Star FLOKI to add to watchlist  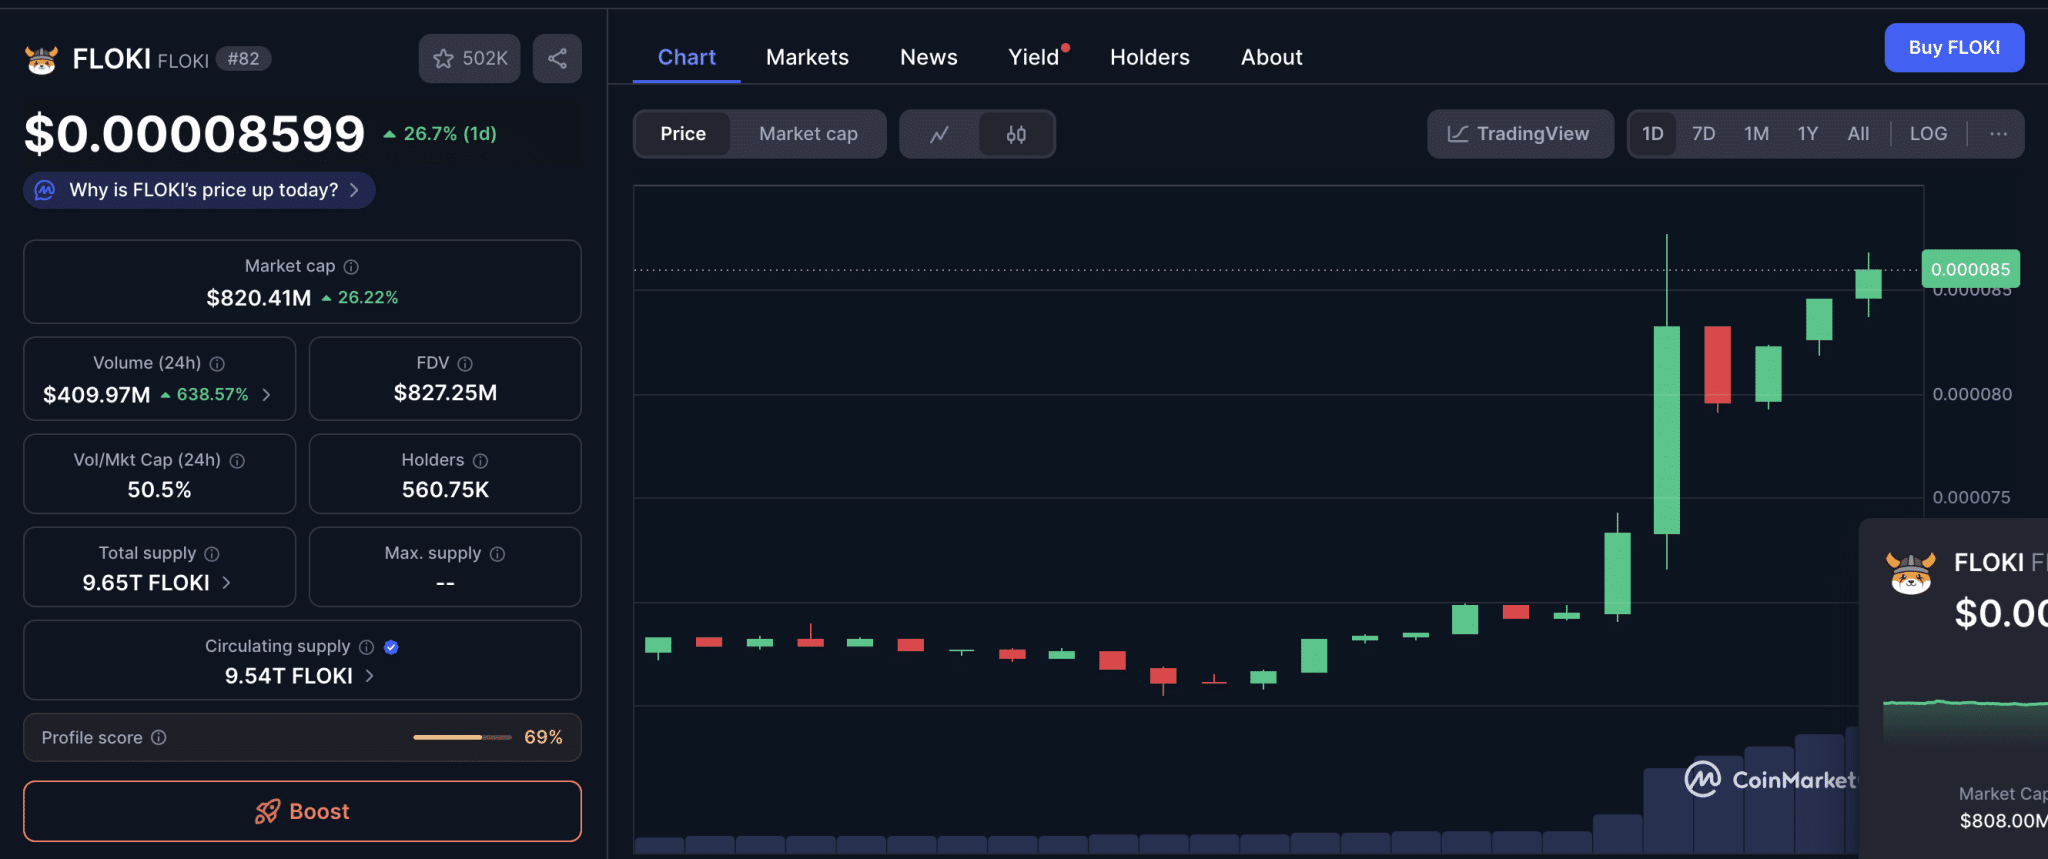click(469, 59)
